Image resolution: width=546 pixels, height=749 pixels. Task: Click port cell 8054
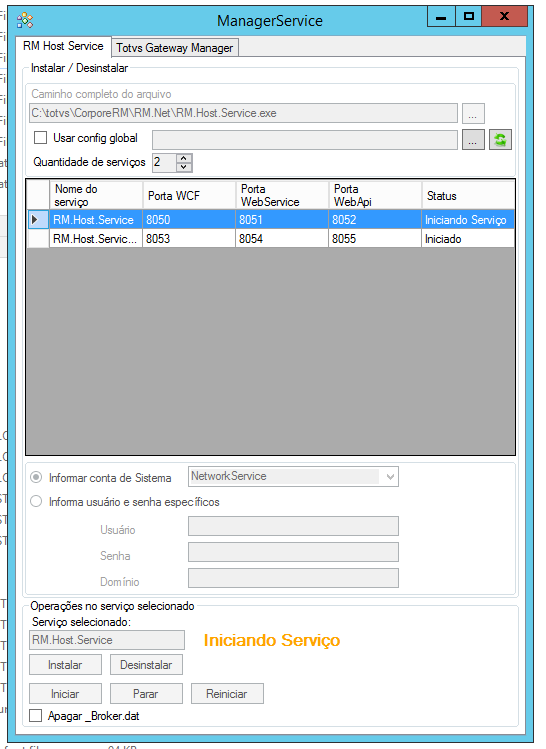click(282, 238)
